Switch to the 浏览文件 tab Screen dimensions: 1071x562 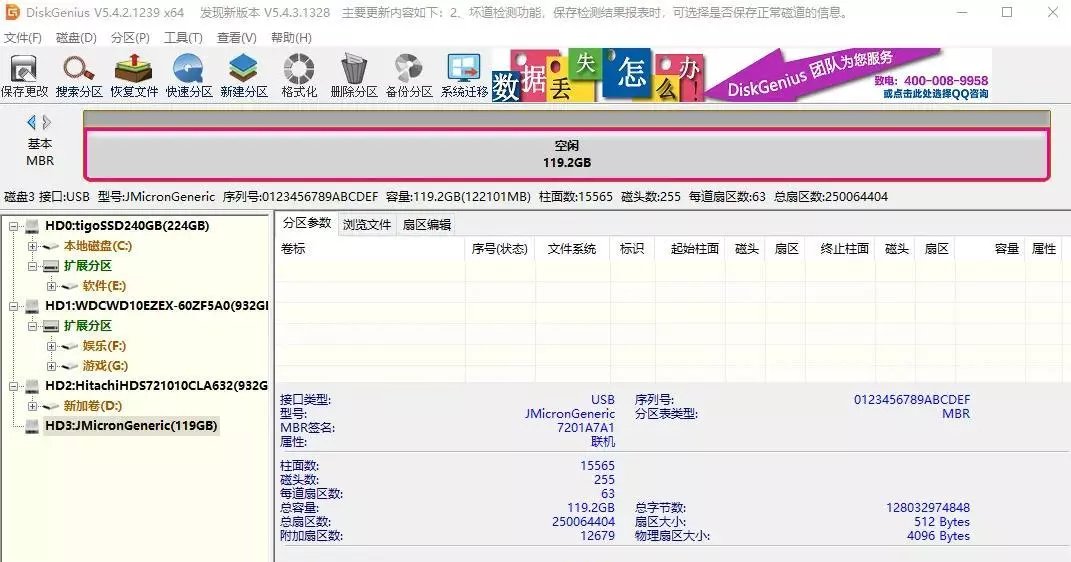(x=367, y=225)
